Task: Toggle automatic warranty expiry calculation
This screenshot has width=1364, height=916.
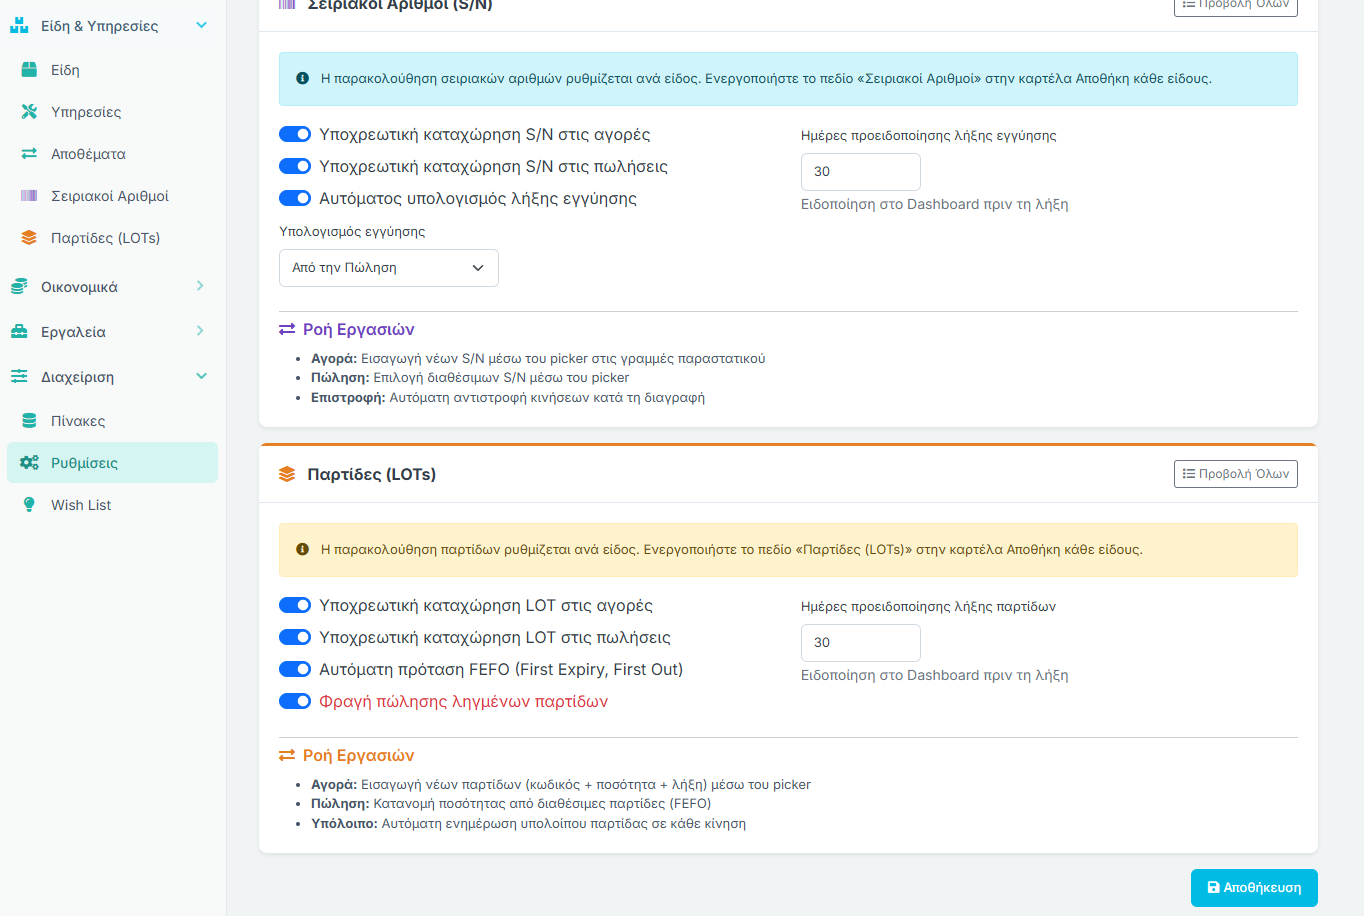Action: pos(295,198)
